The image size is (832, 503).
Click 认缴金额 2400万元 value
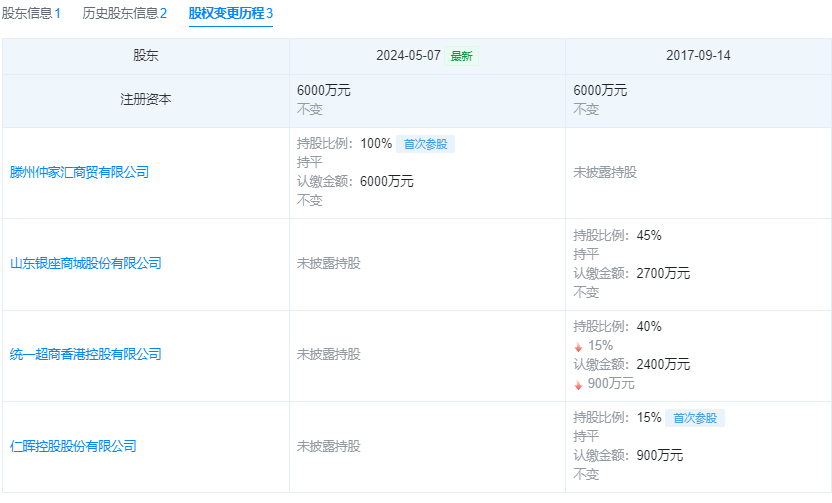[663, 364]
